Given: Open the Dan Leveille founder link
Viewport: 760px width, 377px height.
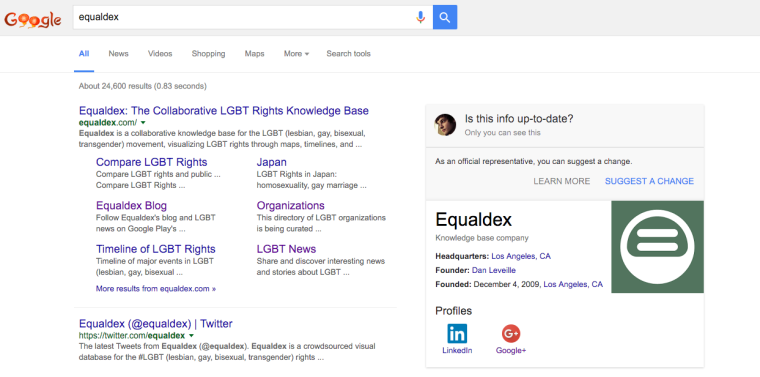Looking at the screenshot, I should [x=494, y=270].
